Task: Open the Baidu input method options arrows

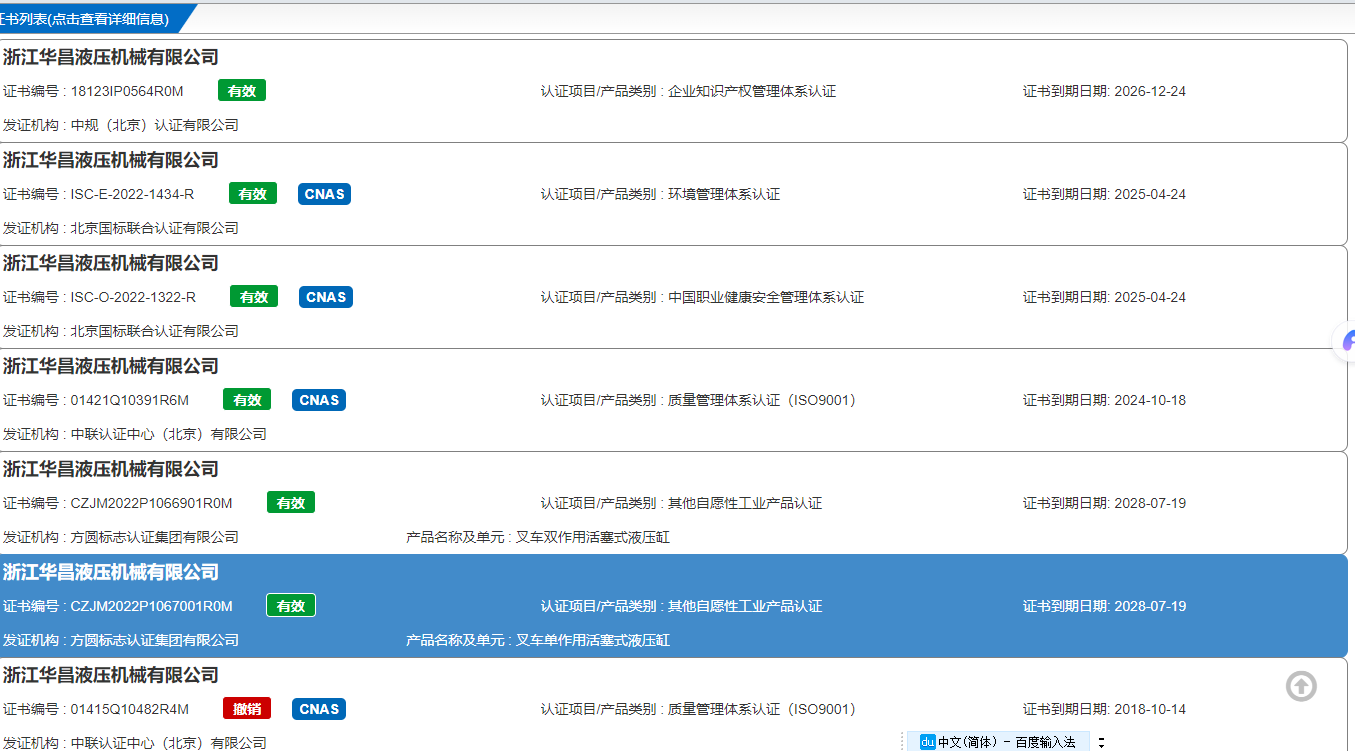Action: click(1101, 742)
